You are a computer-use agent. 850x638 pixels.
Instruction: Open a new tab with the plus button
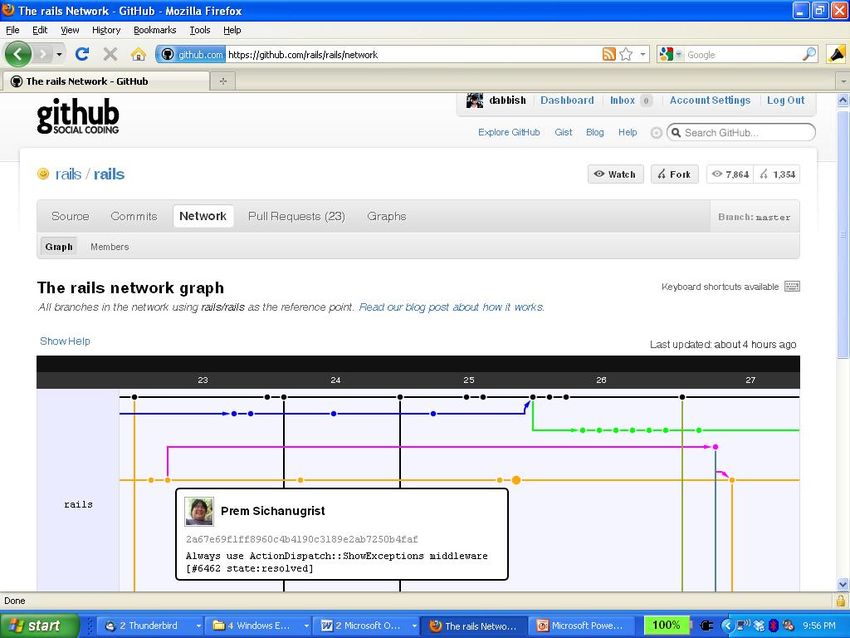pos(223,81)
